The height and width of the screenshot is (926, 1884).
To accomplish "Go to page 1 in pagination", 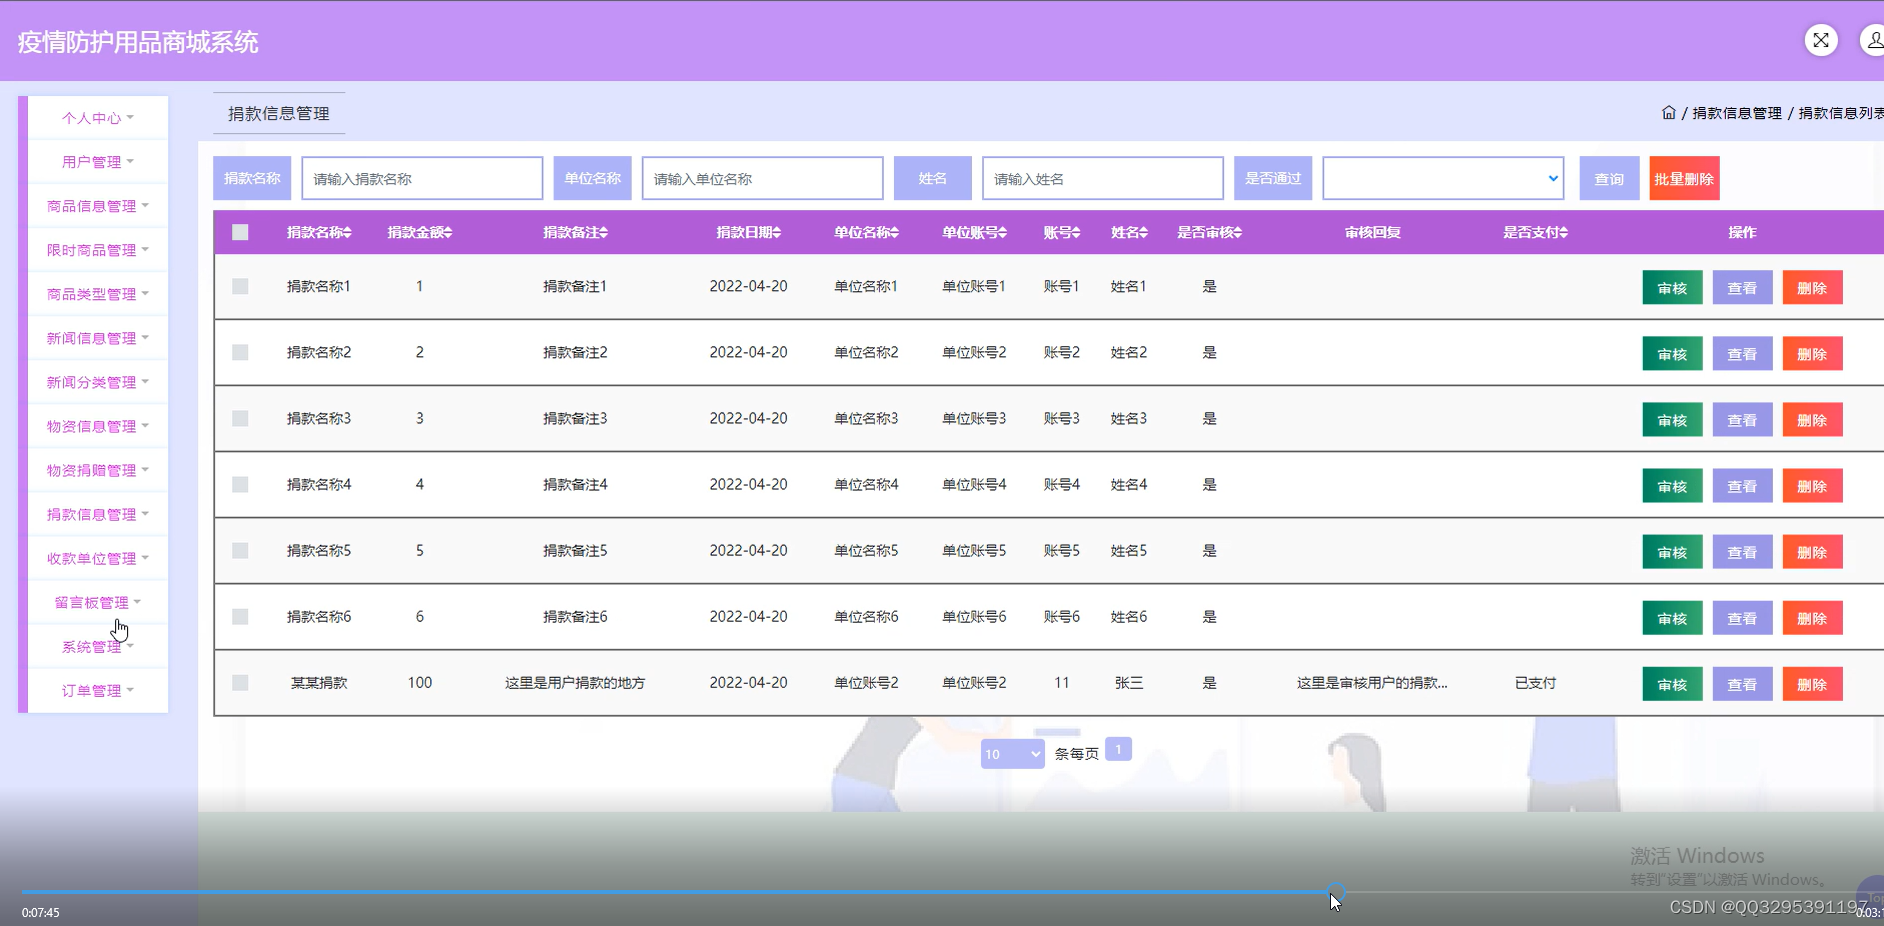I will coord(1118,749).
